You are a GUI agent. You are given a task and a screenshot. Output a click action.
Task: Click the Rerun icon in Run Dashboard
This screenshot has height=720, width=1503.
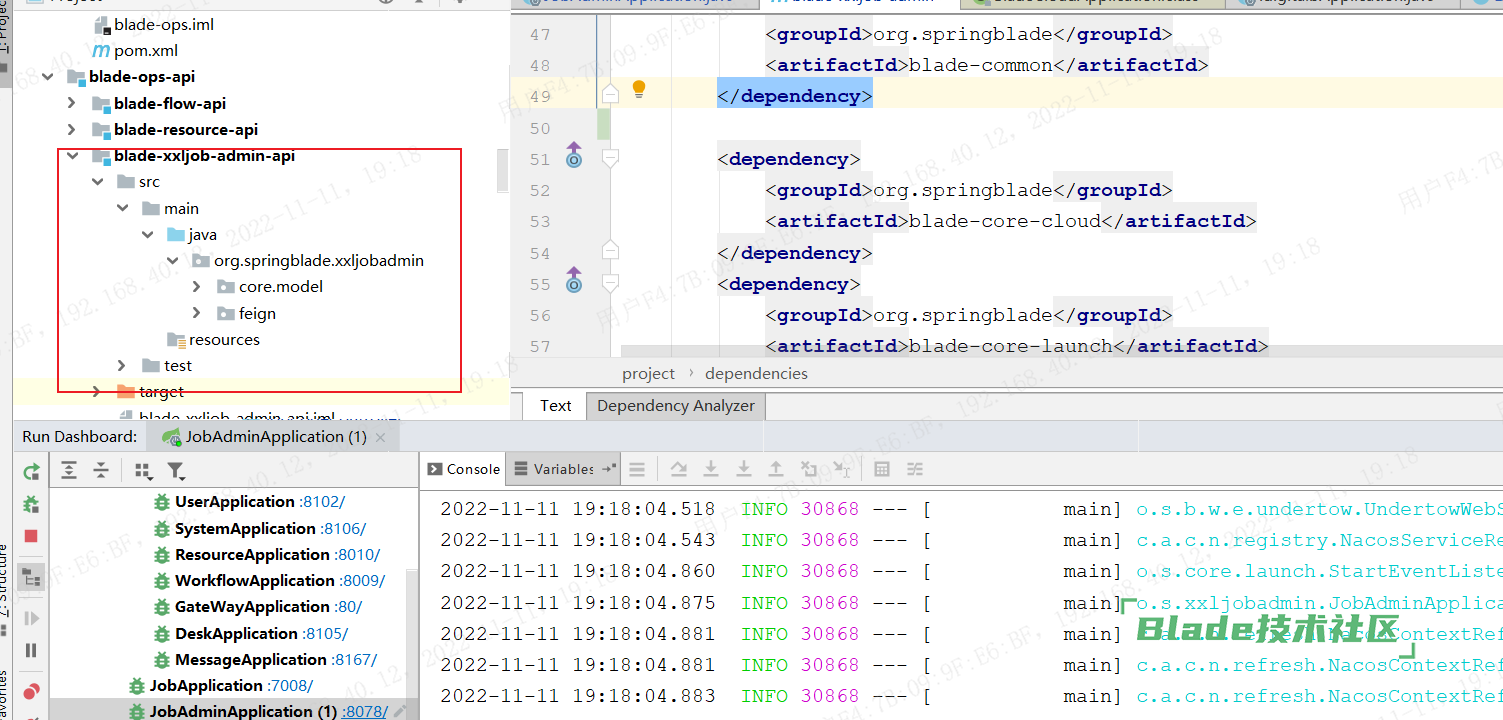pyautogui.click(x=31, y=472)
